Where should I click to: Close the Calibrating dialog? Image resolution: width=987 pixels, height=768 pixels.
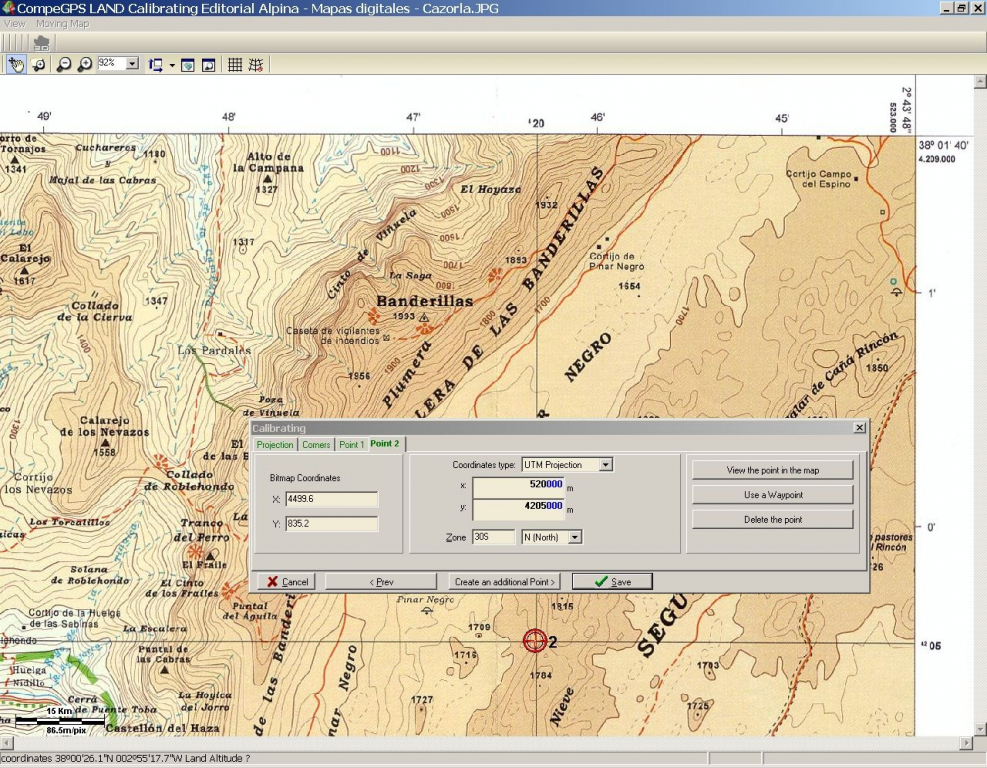(859, 427)
